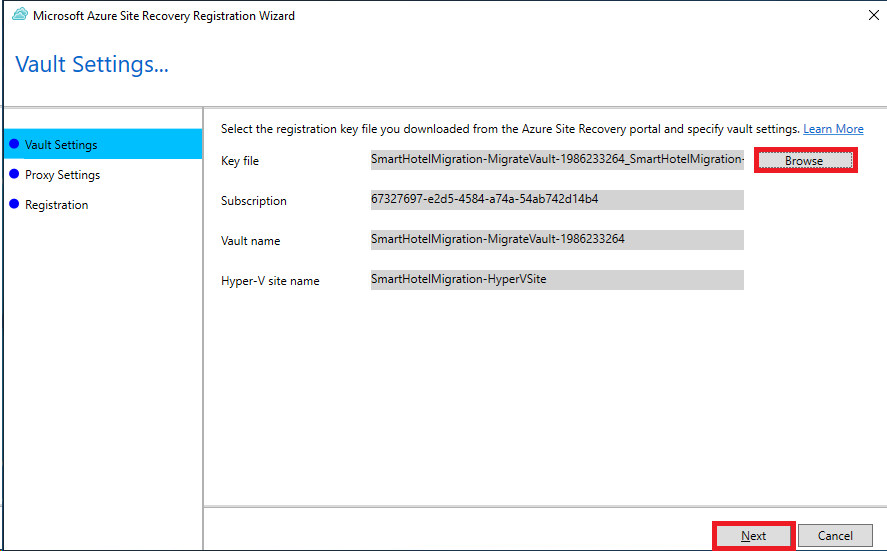Click the 'Vault name' label
Screen dimensions: 887x551
coord(251,241)
